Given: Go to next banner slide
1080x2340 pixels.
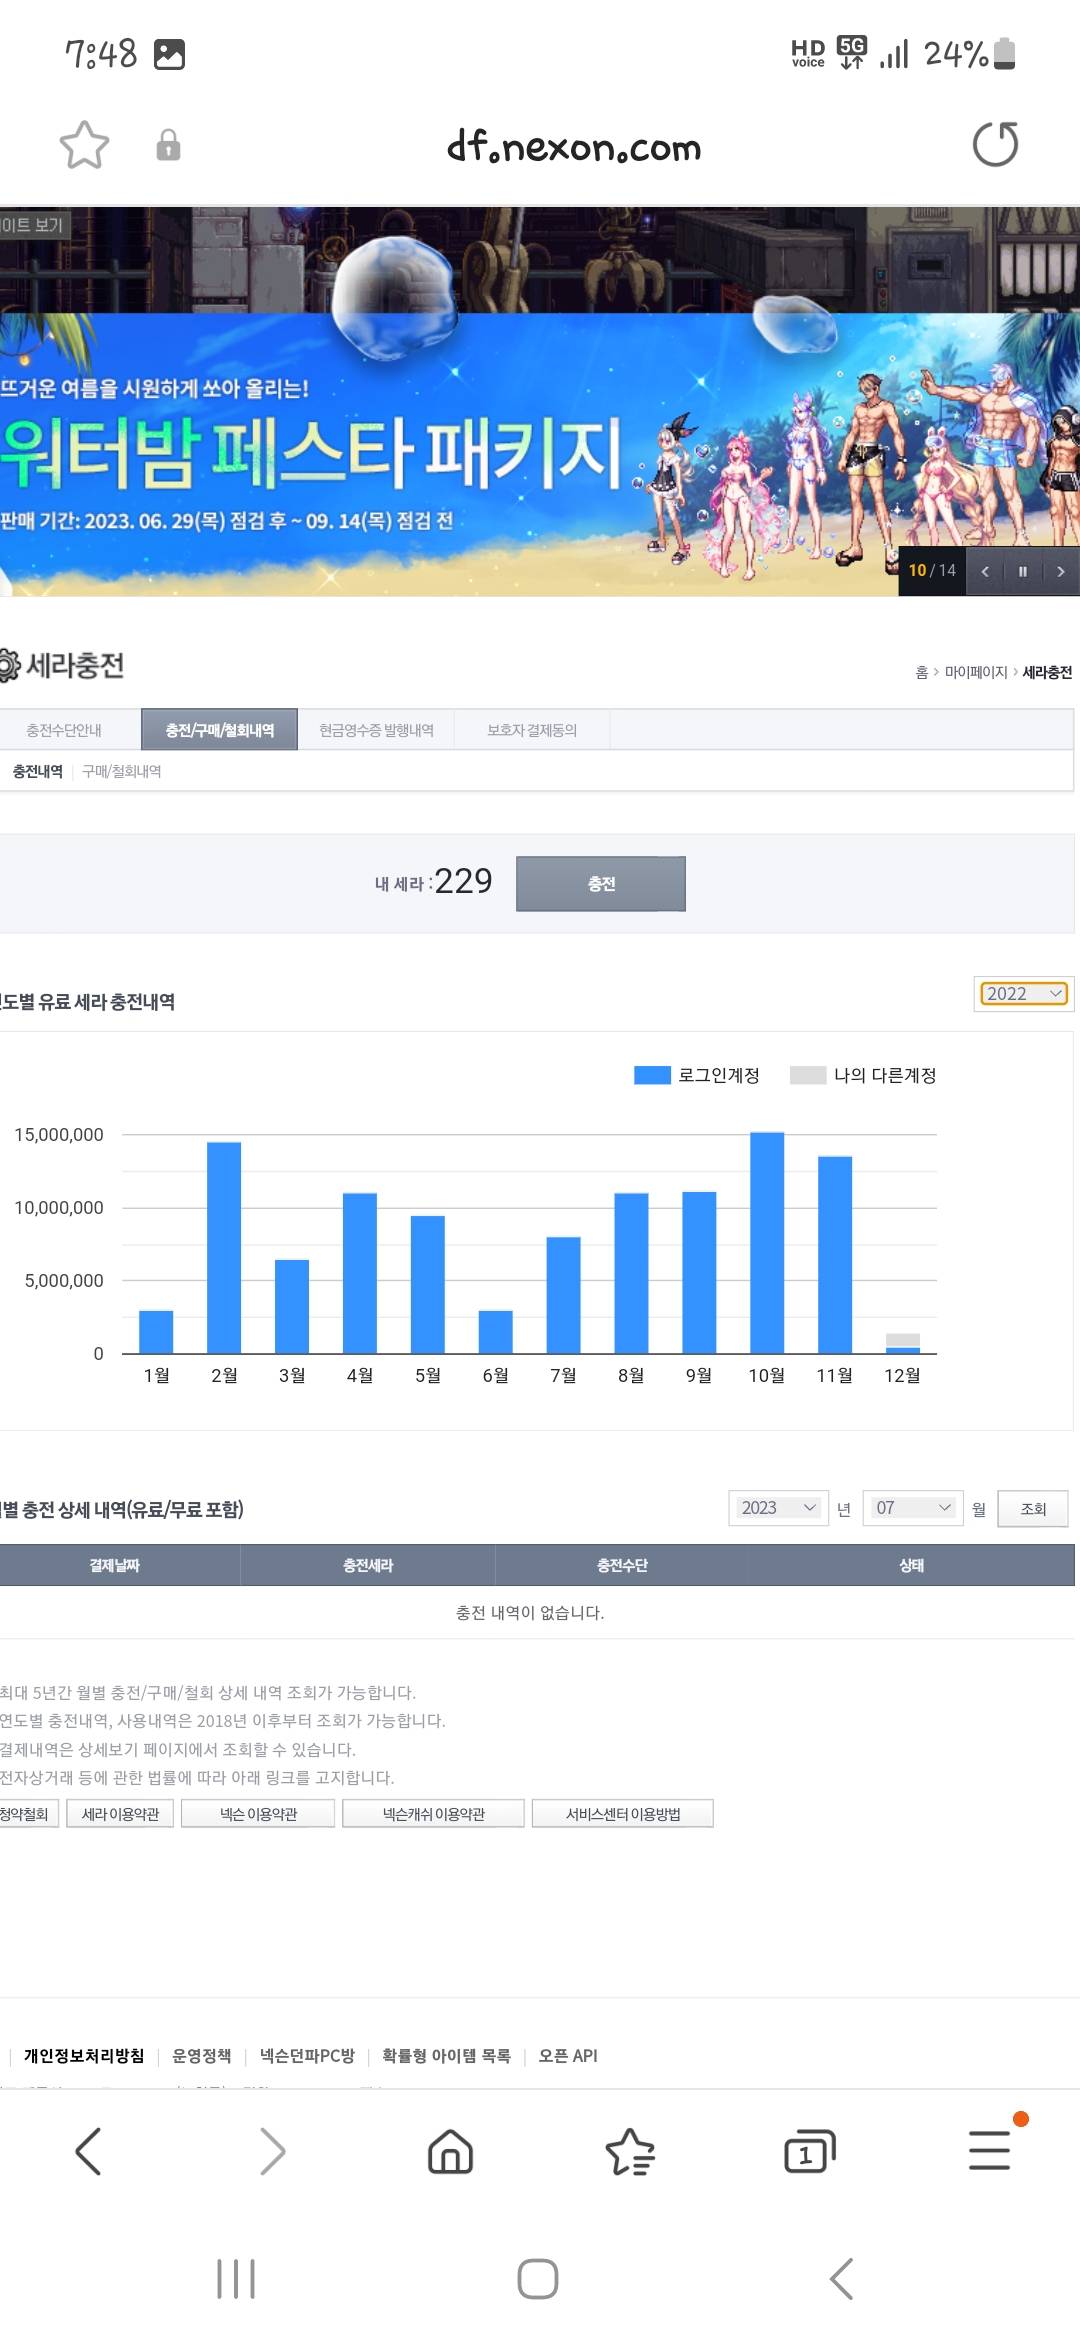Looking at the screenshot, I should (1061, 571).
